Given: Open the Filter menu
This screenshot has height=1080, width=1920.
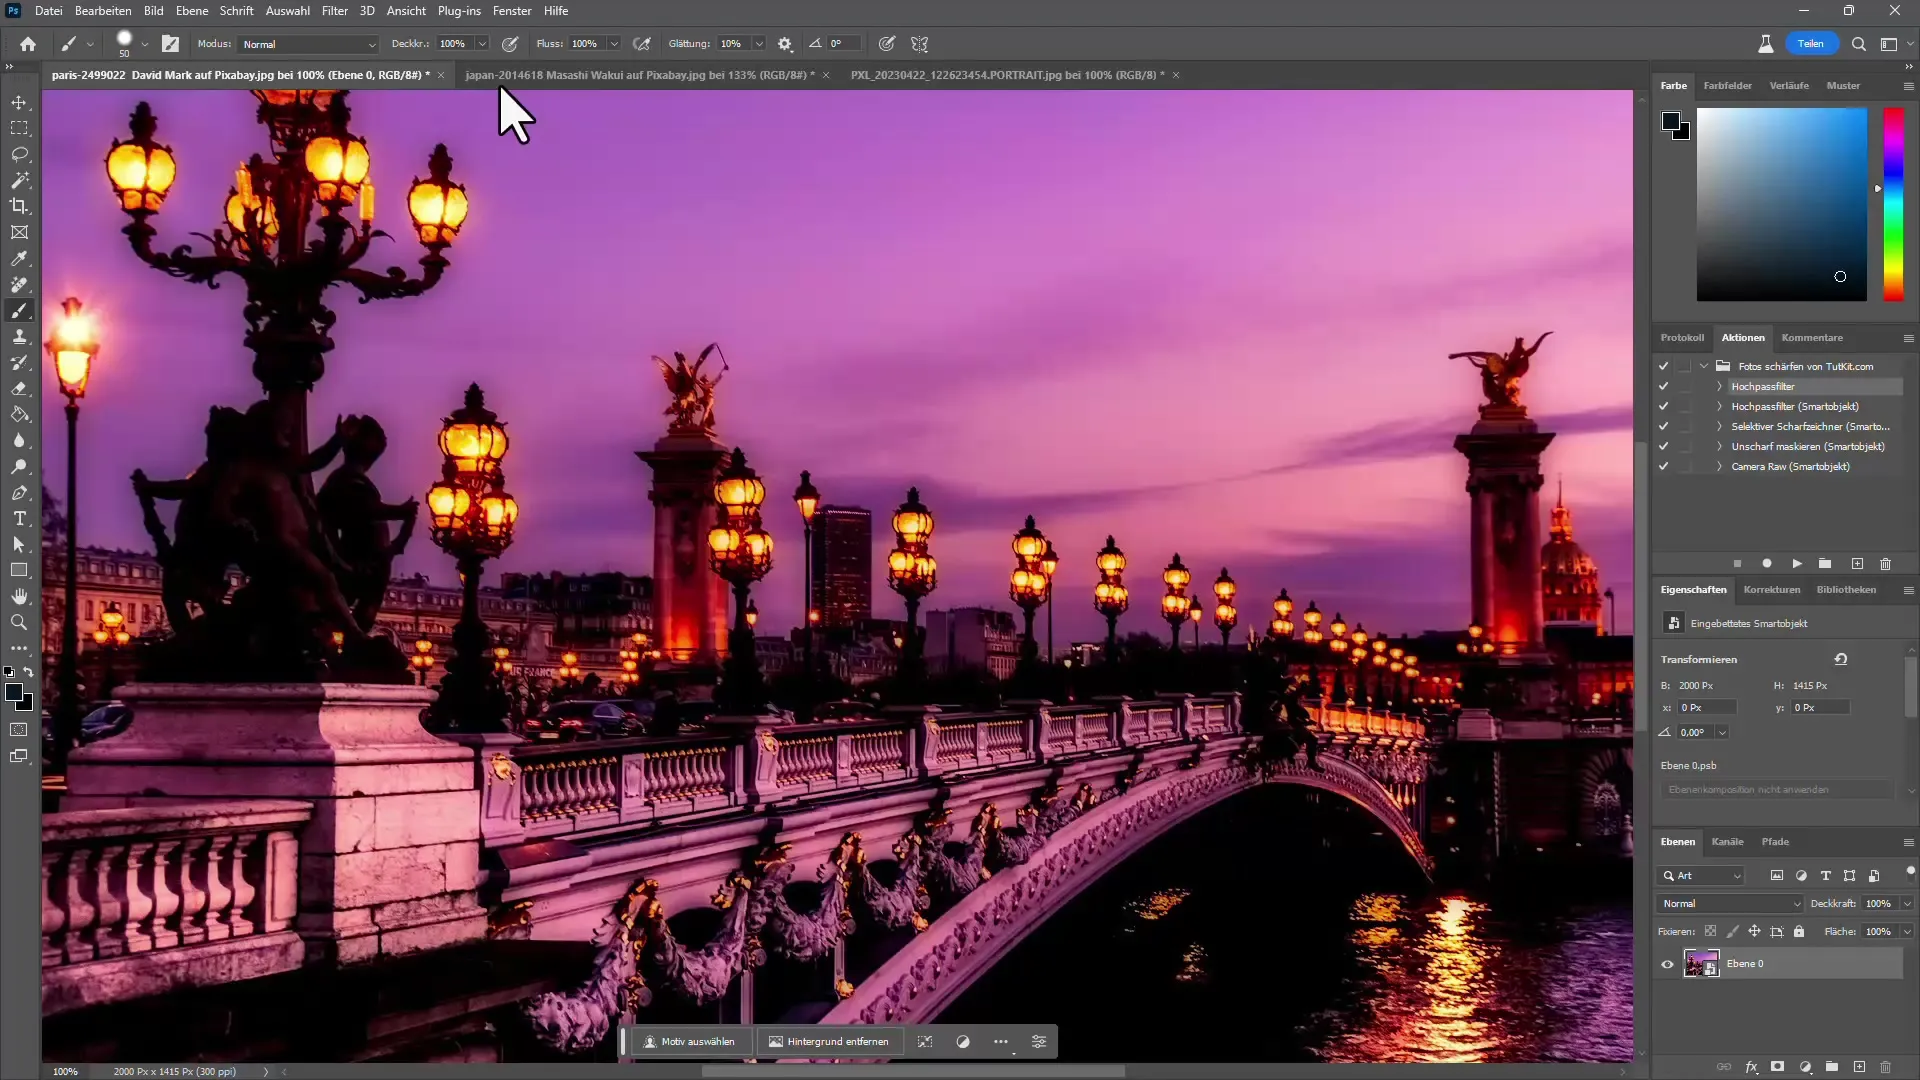Looking at the screenshot, I should point(334,11).
